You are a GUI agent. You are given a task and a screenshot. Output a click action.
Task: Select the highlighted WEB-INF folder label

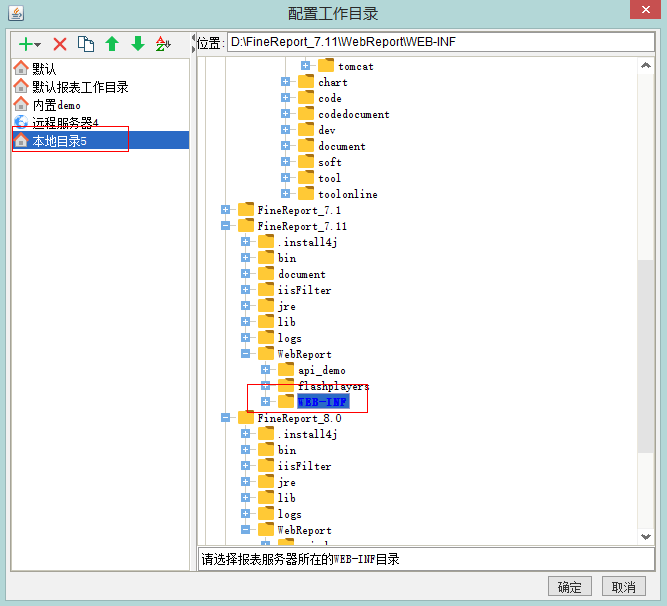(323, 401)
